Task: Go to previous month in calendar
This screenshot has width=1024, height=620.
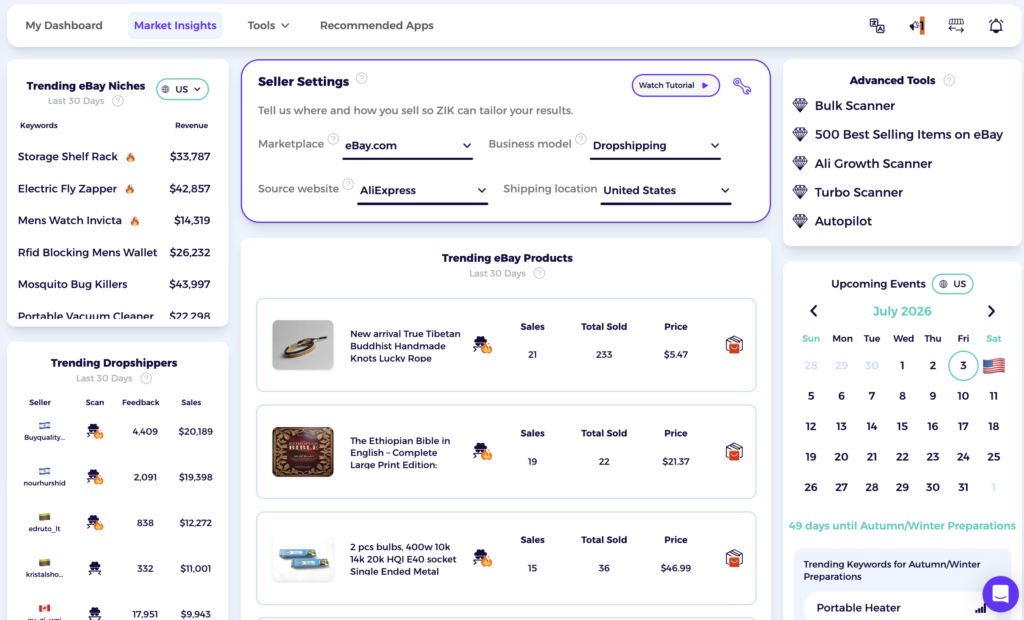Action: pos(814,311)
